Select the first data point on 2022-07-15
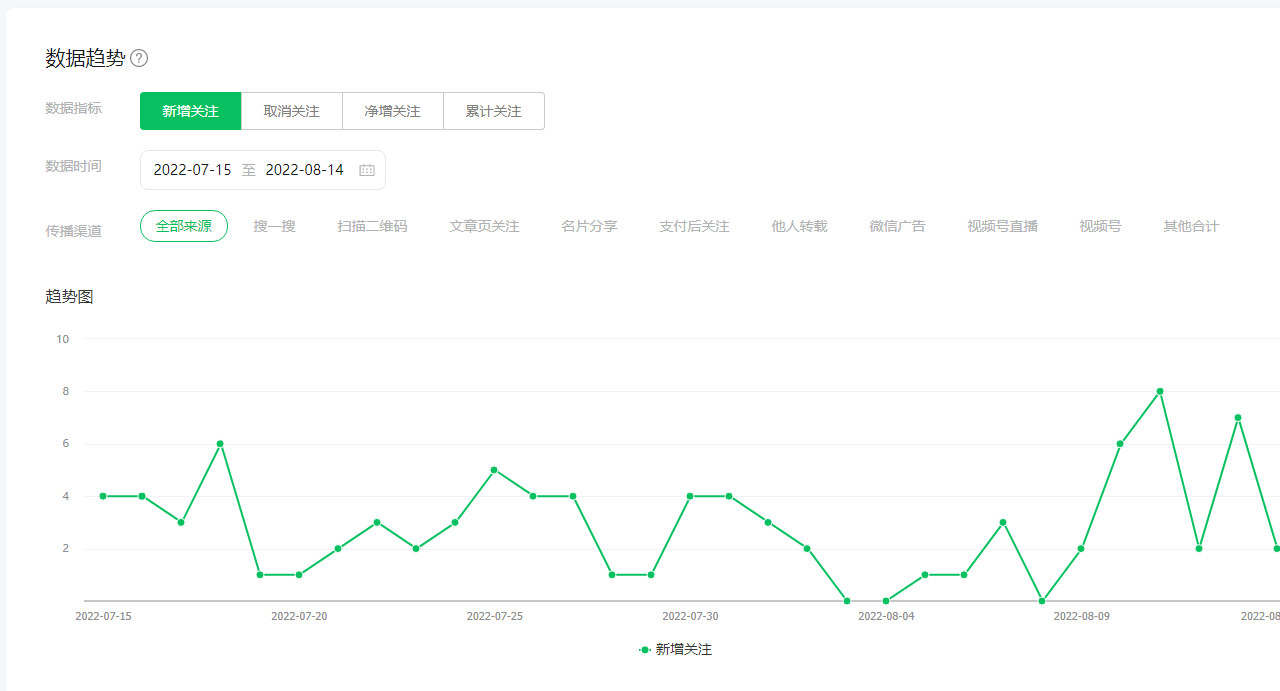Viewport: 1280px width, 691px height. click(x=103, y=496)
